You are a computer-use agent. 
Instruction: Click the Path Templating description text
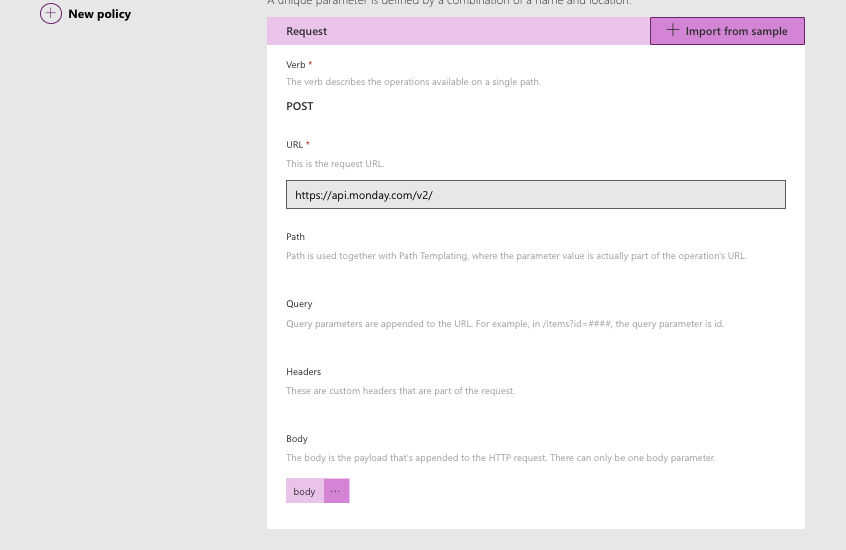516,255
